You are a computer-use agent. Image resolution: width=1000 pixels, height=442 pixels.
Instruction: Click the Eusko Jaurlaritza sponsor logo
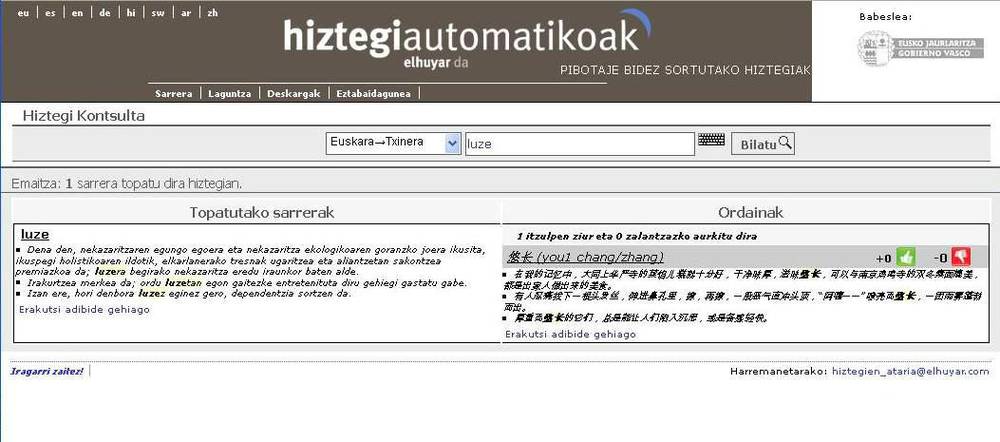coord(920,48)
